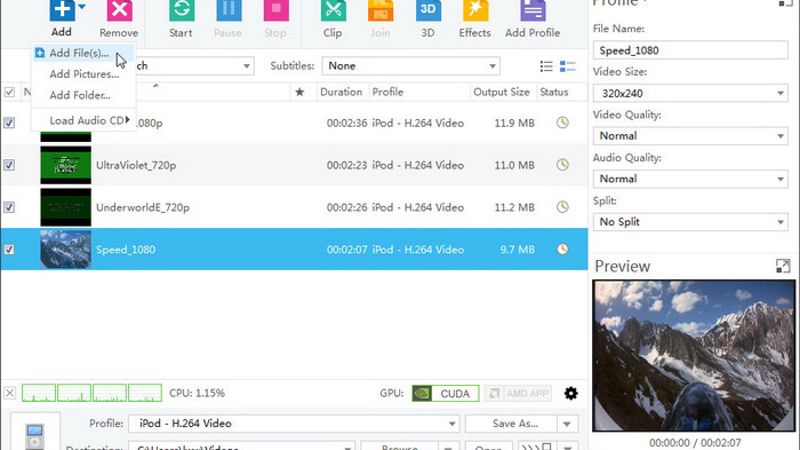Uncheck the first file row checkbox

click(9, 123)
